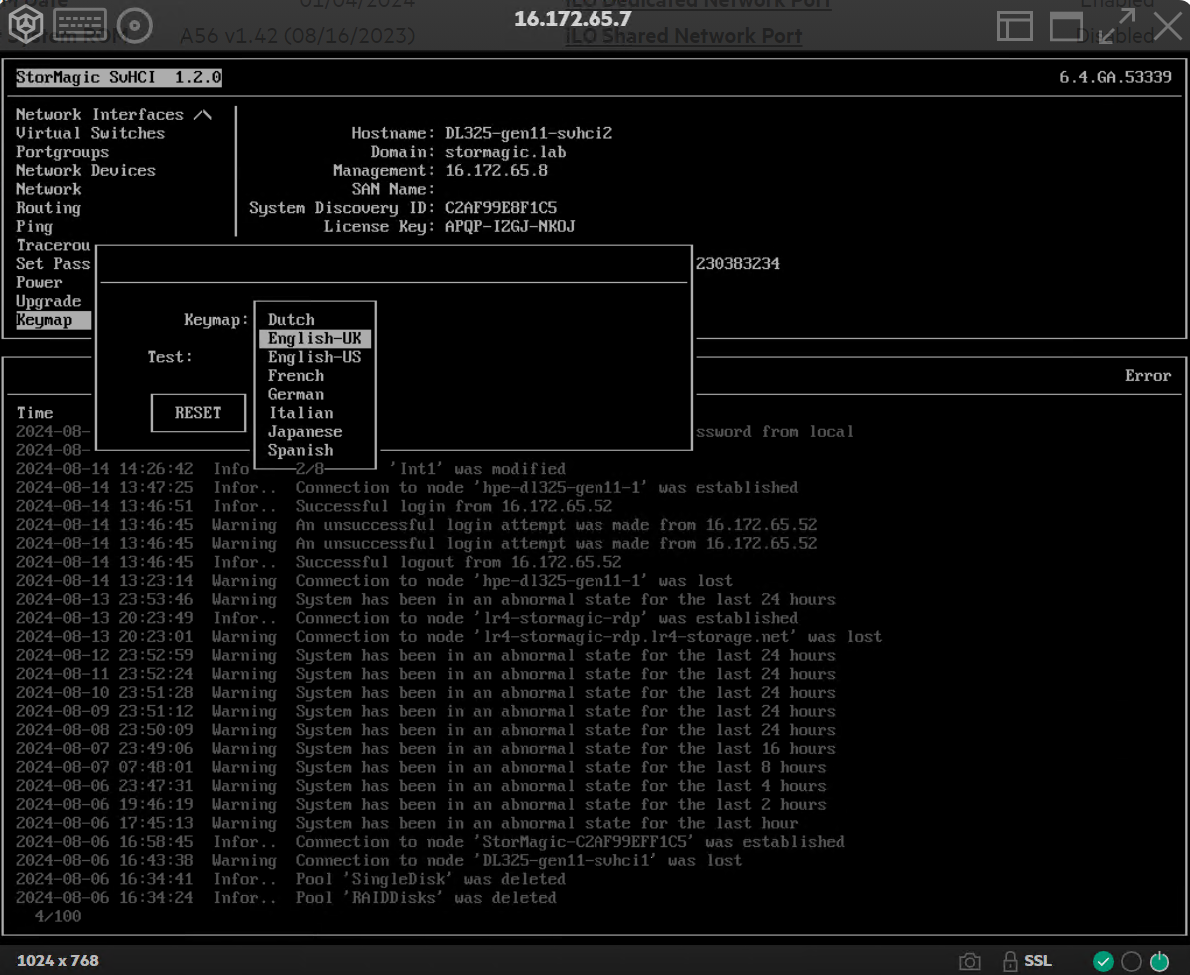Click the log page counter 4/100
Image resolution: width=1190 pixels, height=975 pixels.
click(x=58, y=917)
